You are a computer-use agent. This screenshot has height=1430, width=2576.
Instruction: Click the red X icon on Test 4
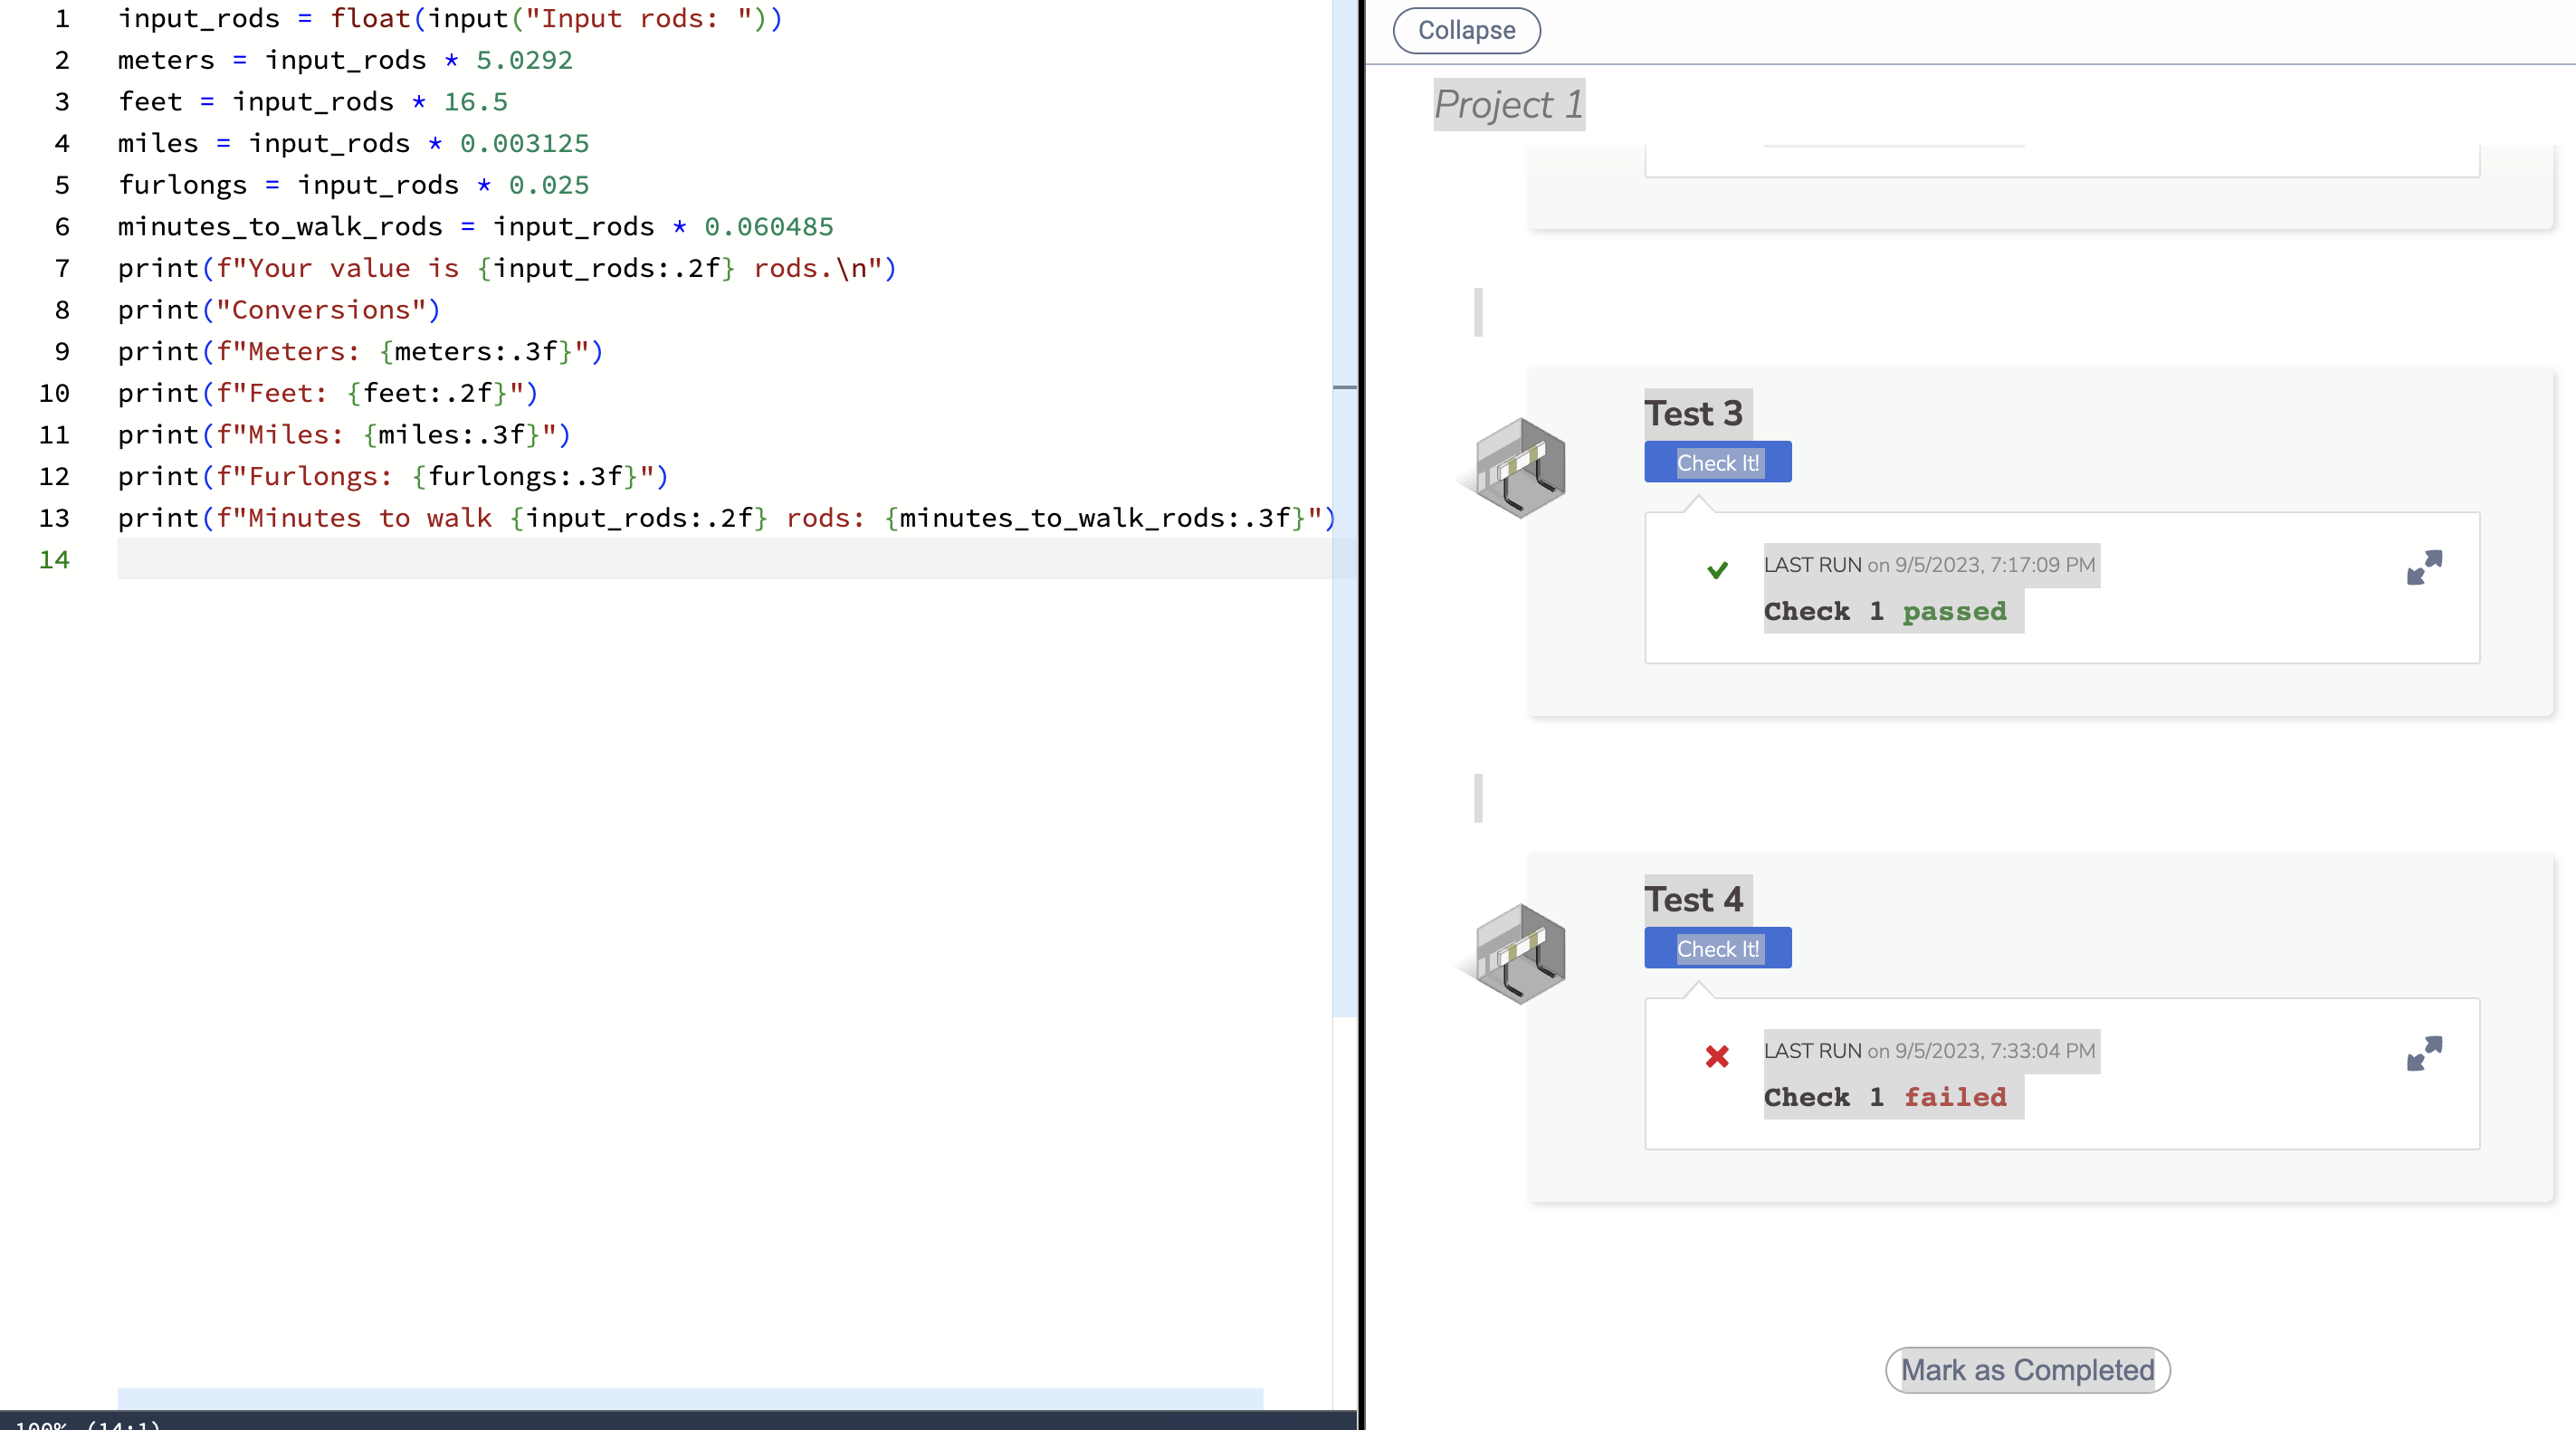click(1717, 1058)
